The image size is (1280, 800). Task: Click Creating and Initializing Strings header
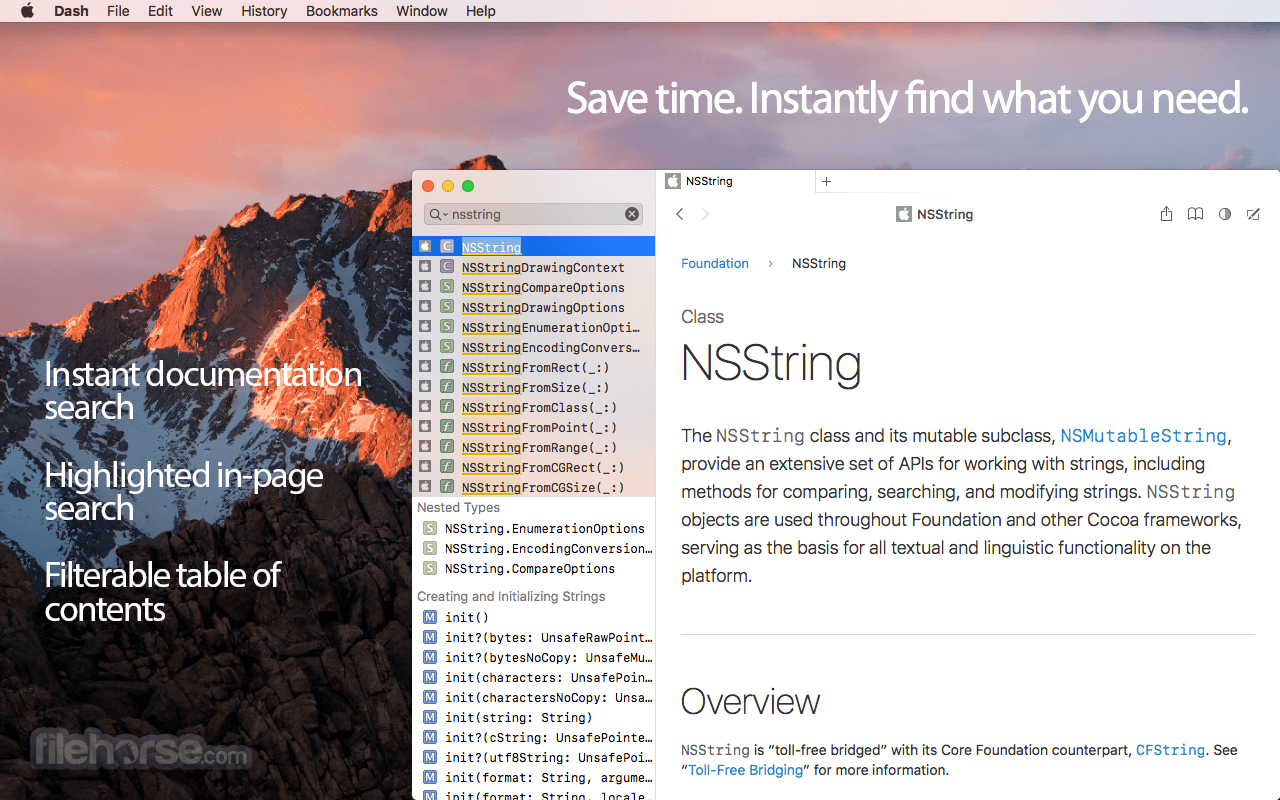click(511, 596)
